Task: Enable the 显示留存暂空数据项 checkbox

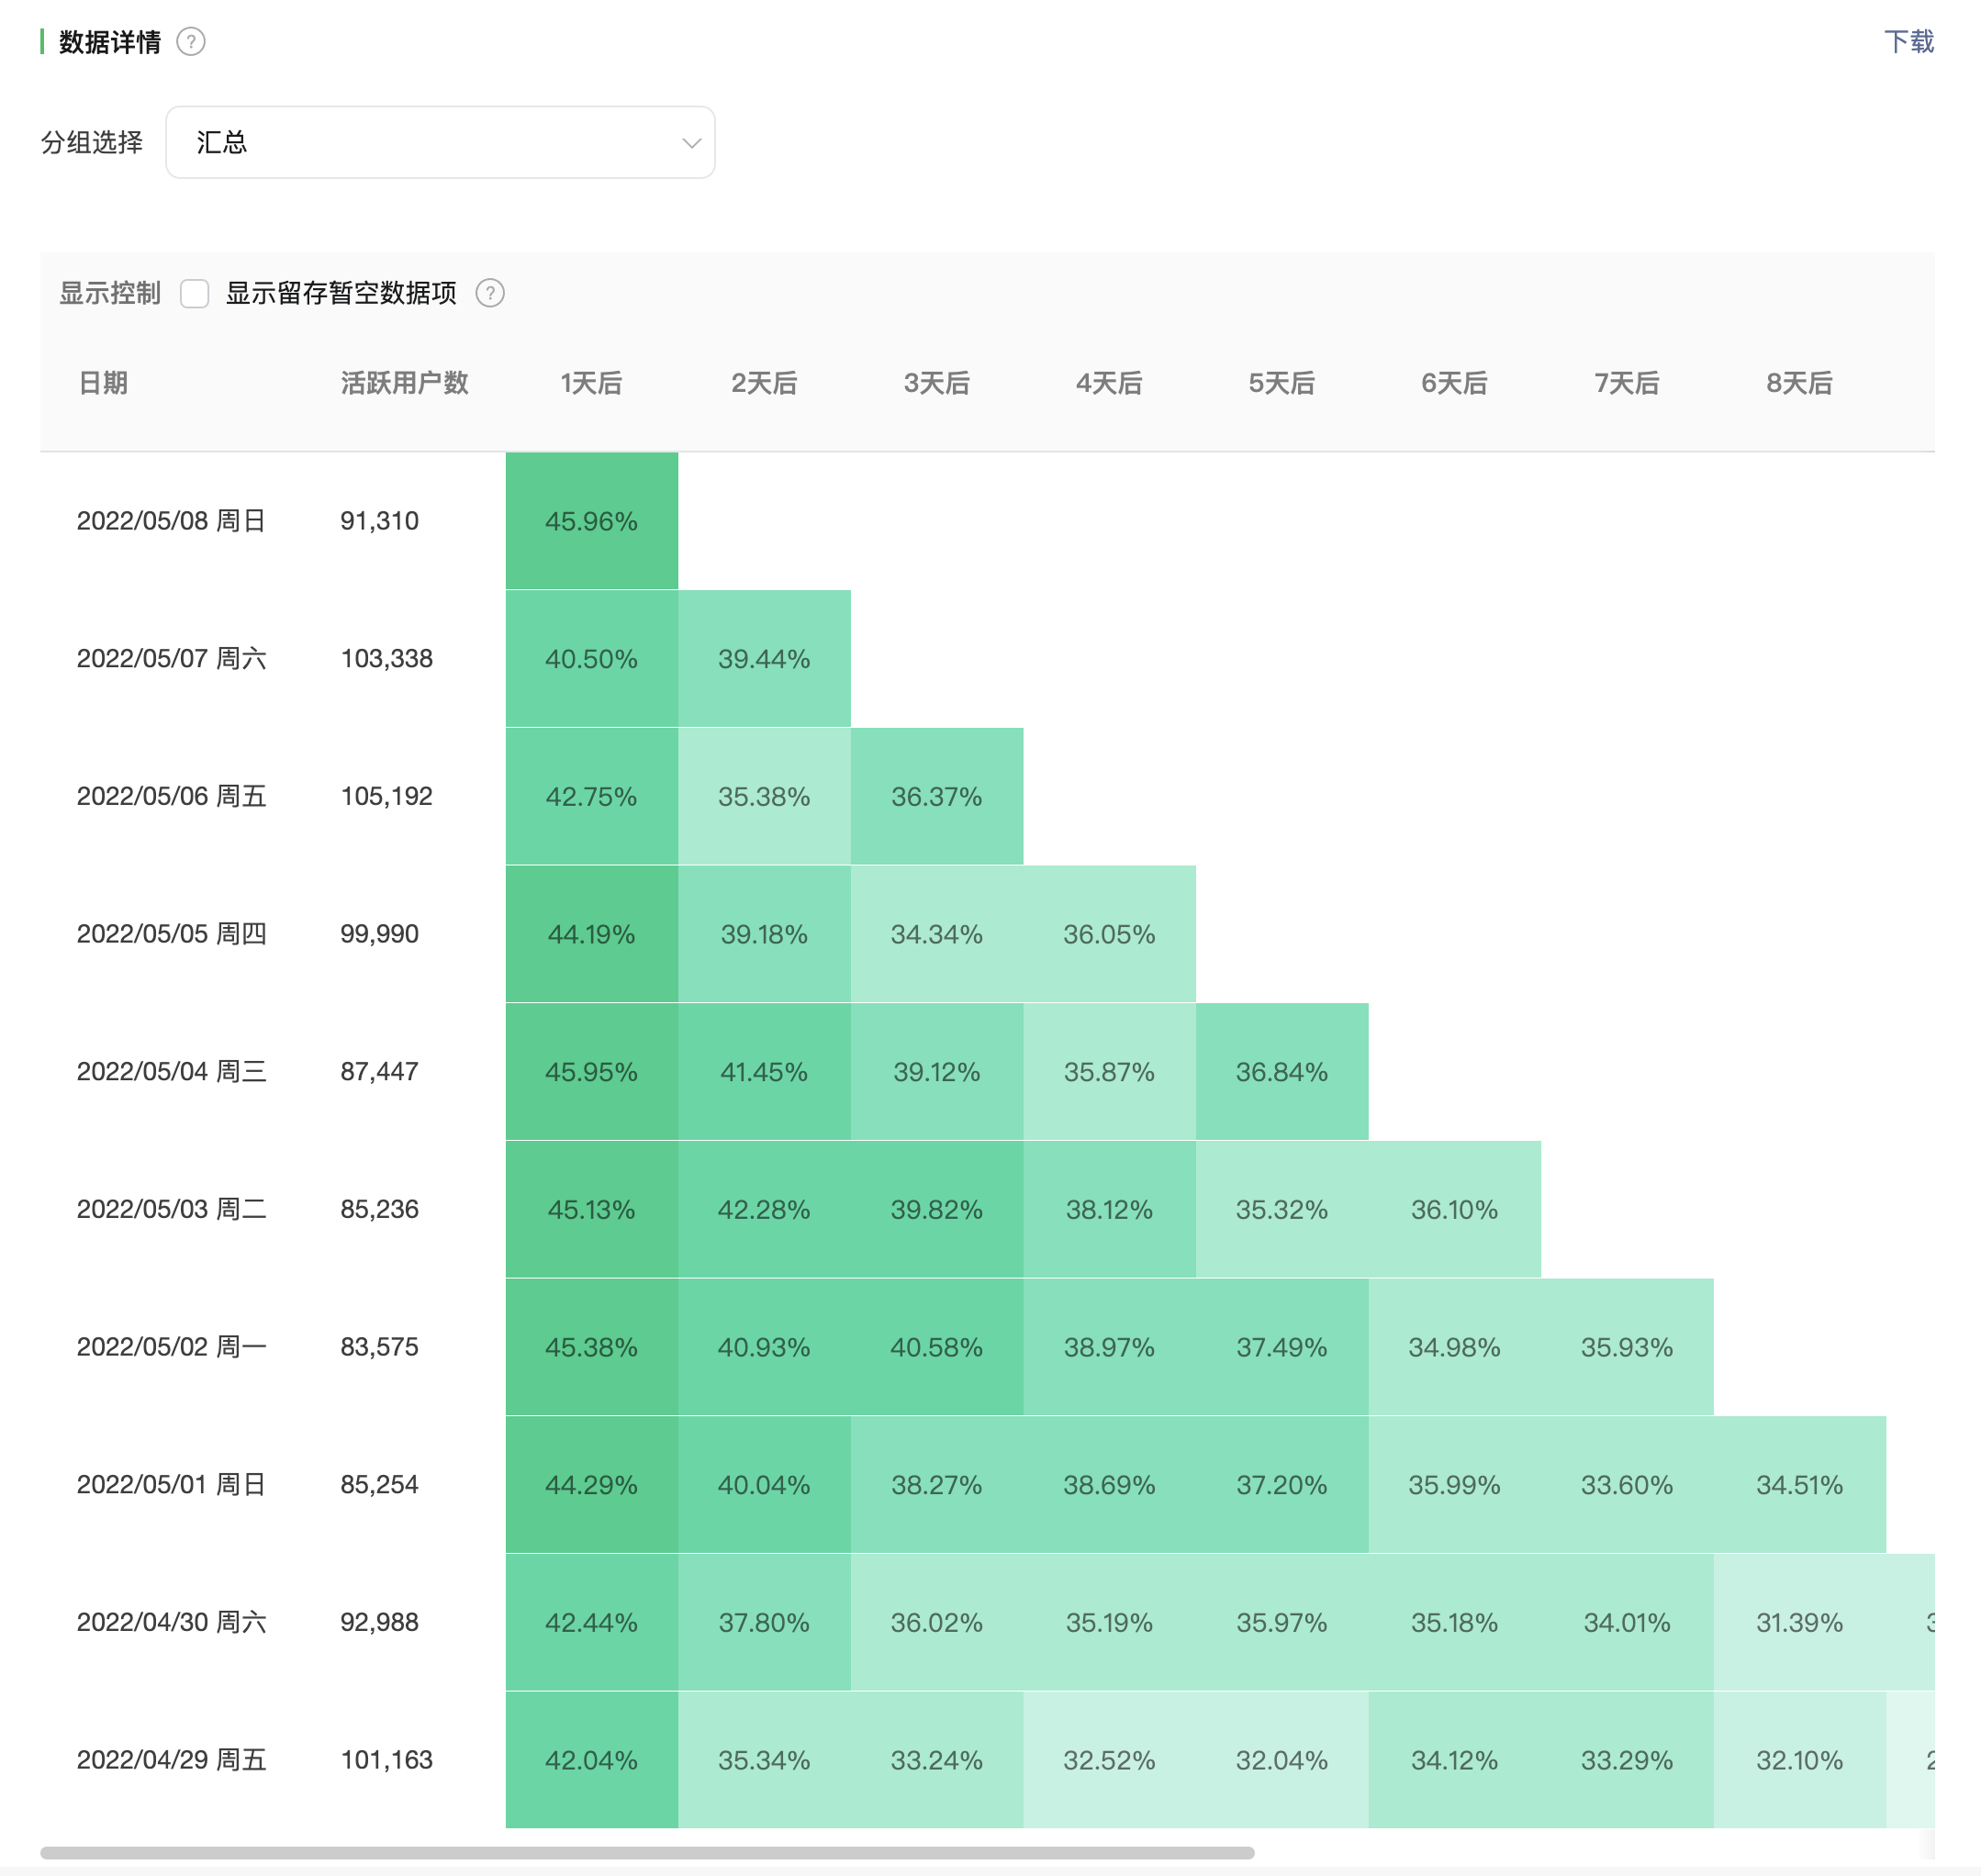Action: 194,293
